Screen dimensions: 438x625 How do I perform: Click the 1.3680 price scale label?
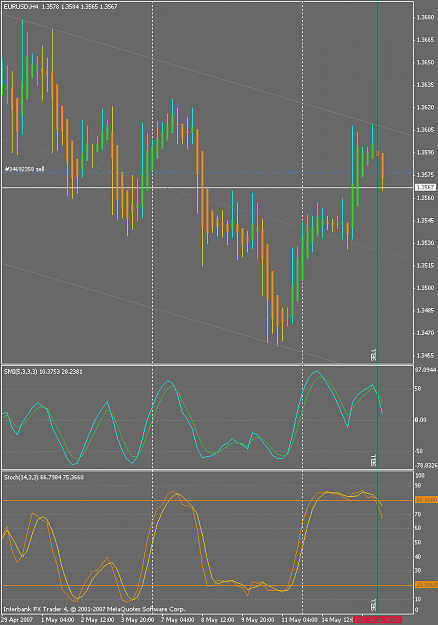425,17
